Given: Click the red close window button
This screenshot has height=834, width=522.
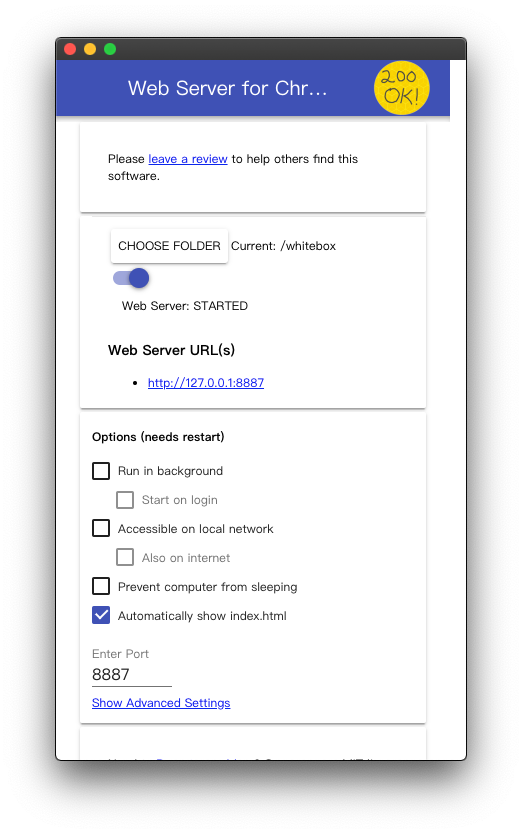Looking at the screenshot, I should tap(70, 49).
